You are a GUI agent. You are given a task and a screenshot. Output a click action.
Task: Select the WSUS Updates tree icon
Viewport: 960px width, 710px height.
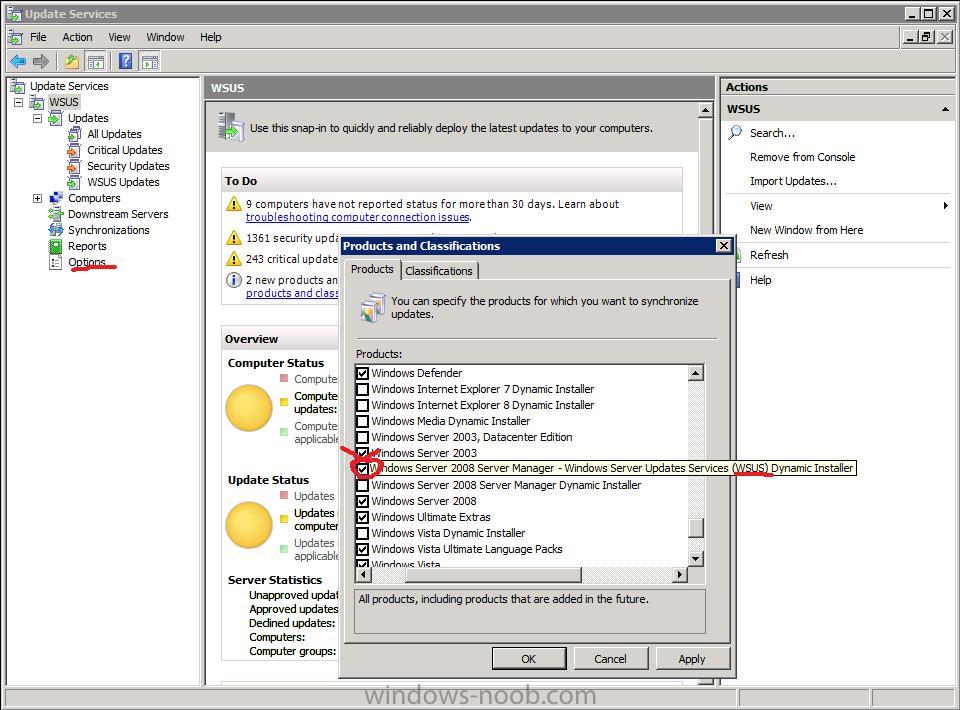click(74, 182)
